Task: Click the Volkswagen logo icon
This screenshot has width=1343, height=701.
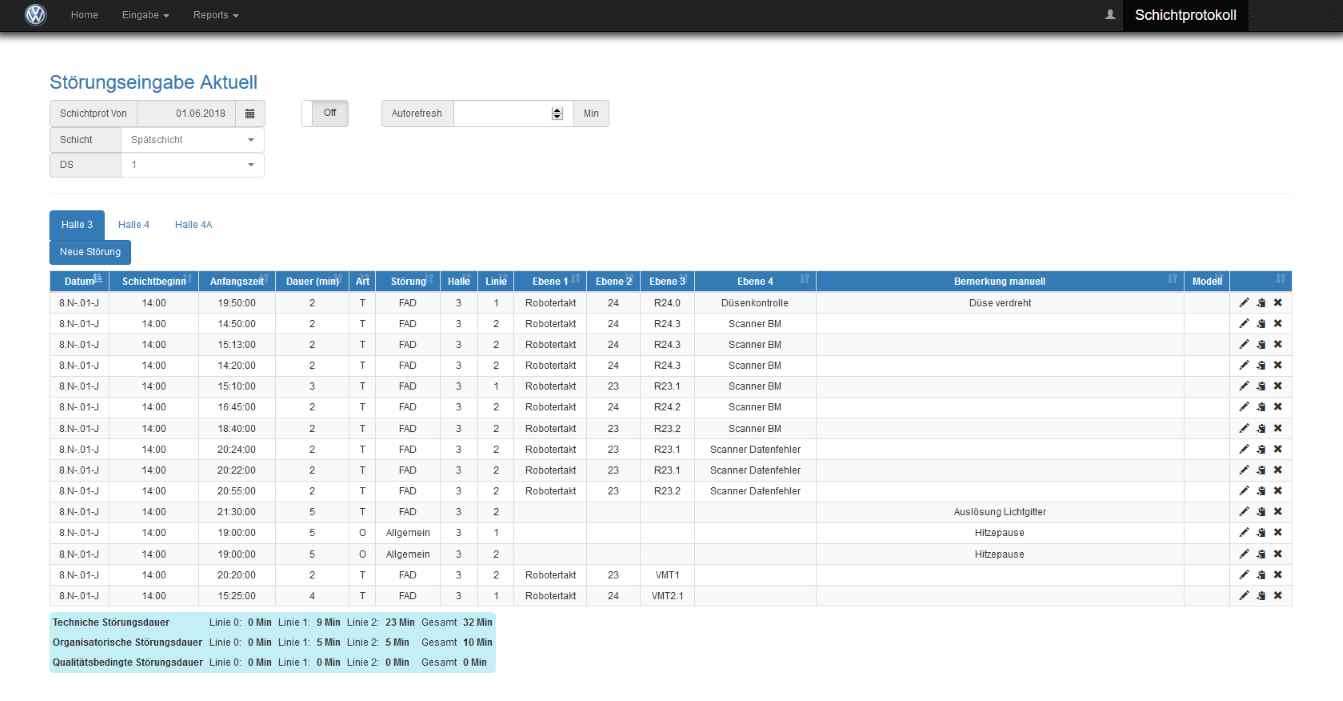Action: point(36,15)
